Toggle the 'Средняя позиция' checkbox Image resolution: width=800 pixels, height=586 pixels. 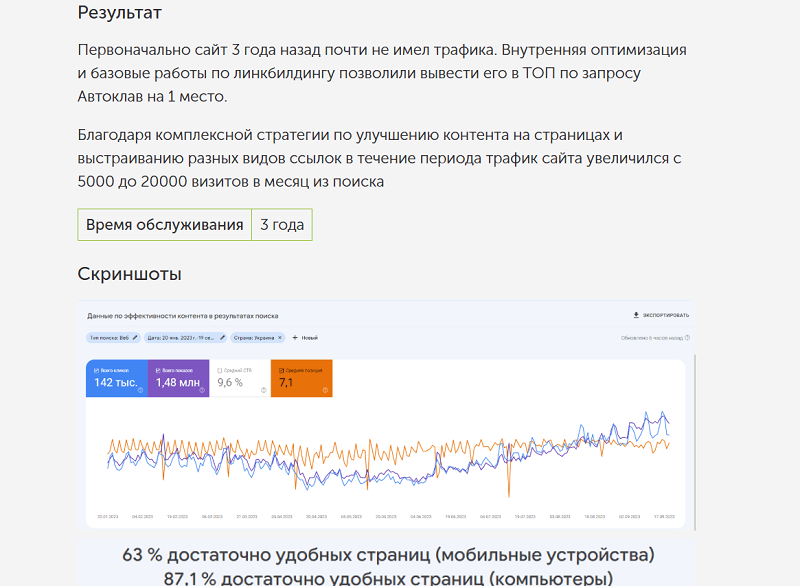click(282, 370)
